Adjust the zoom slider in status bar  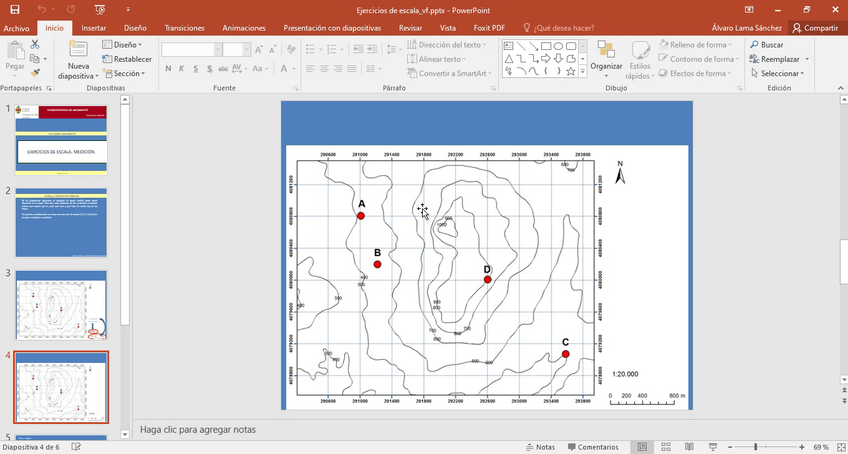click(756, 447)
